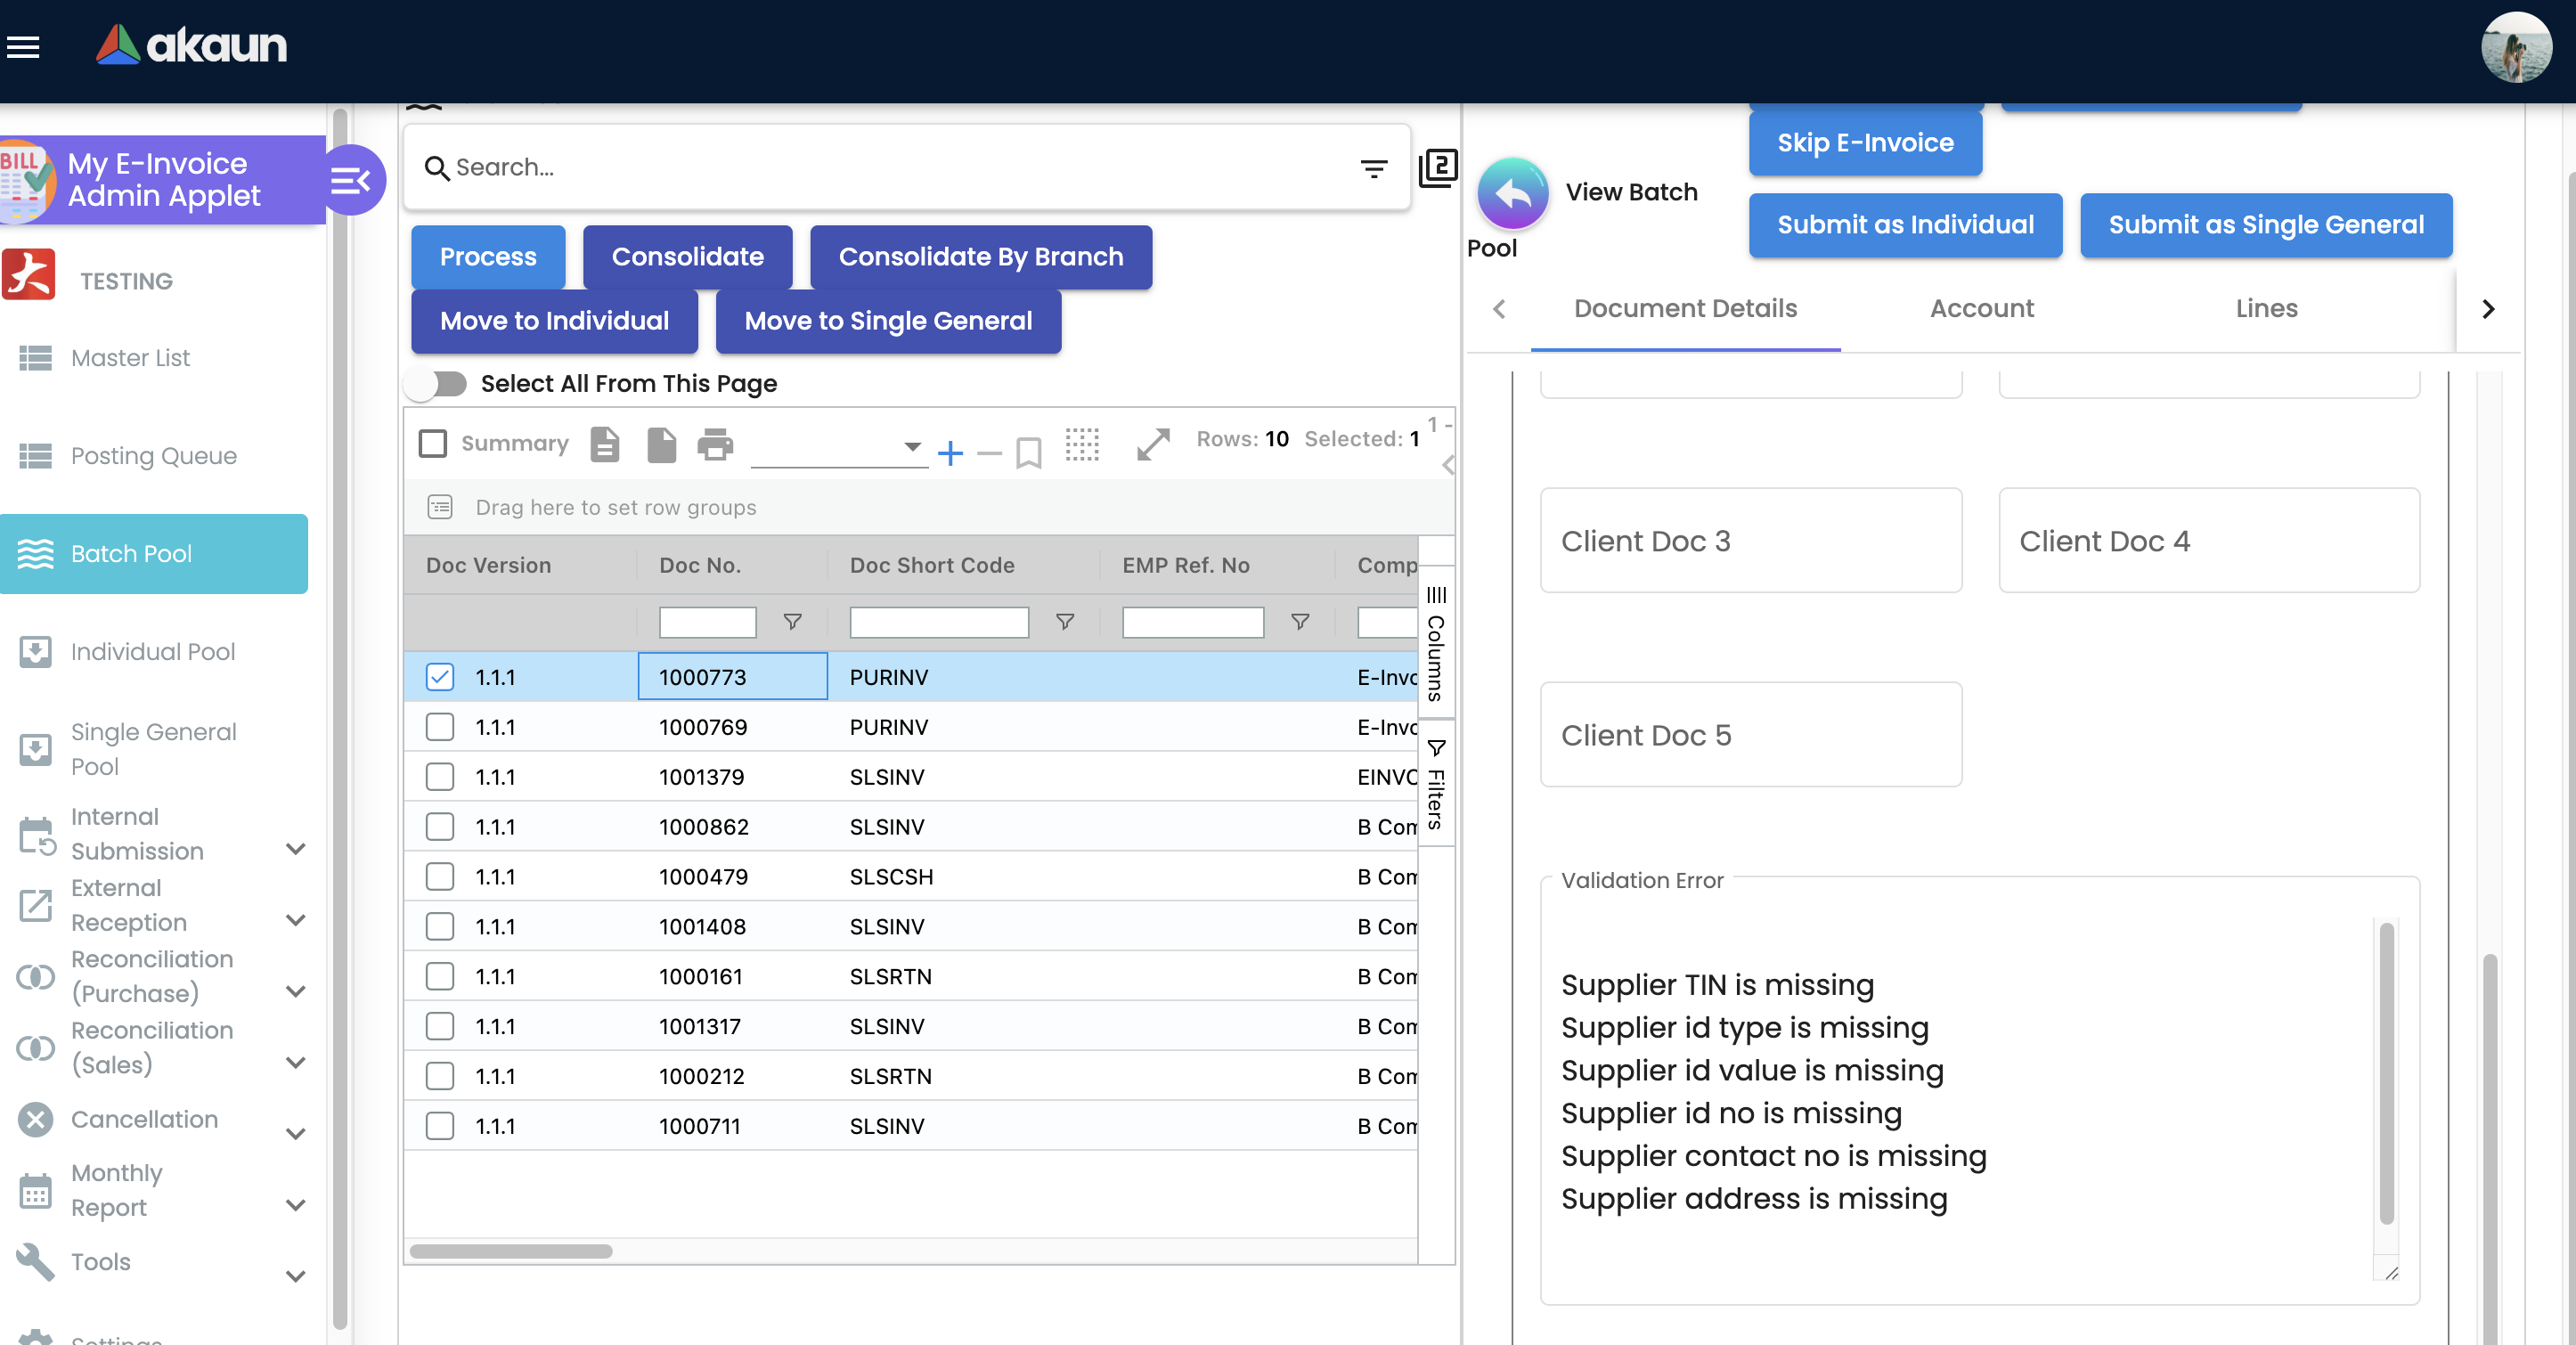Click the Validation Error box scrollbar
Screen dimensions: 2576x1345
click(x=2386, y=1073)
